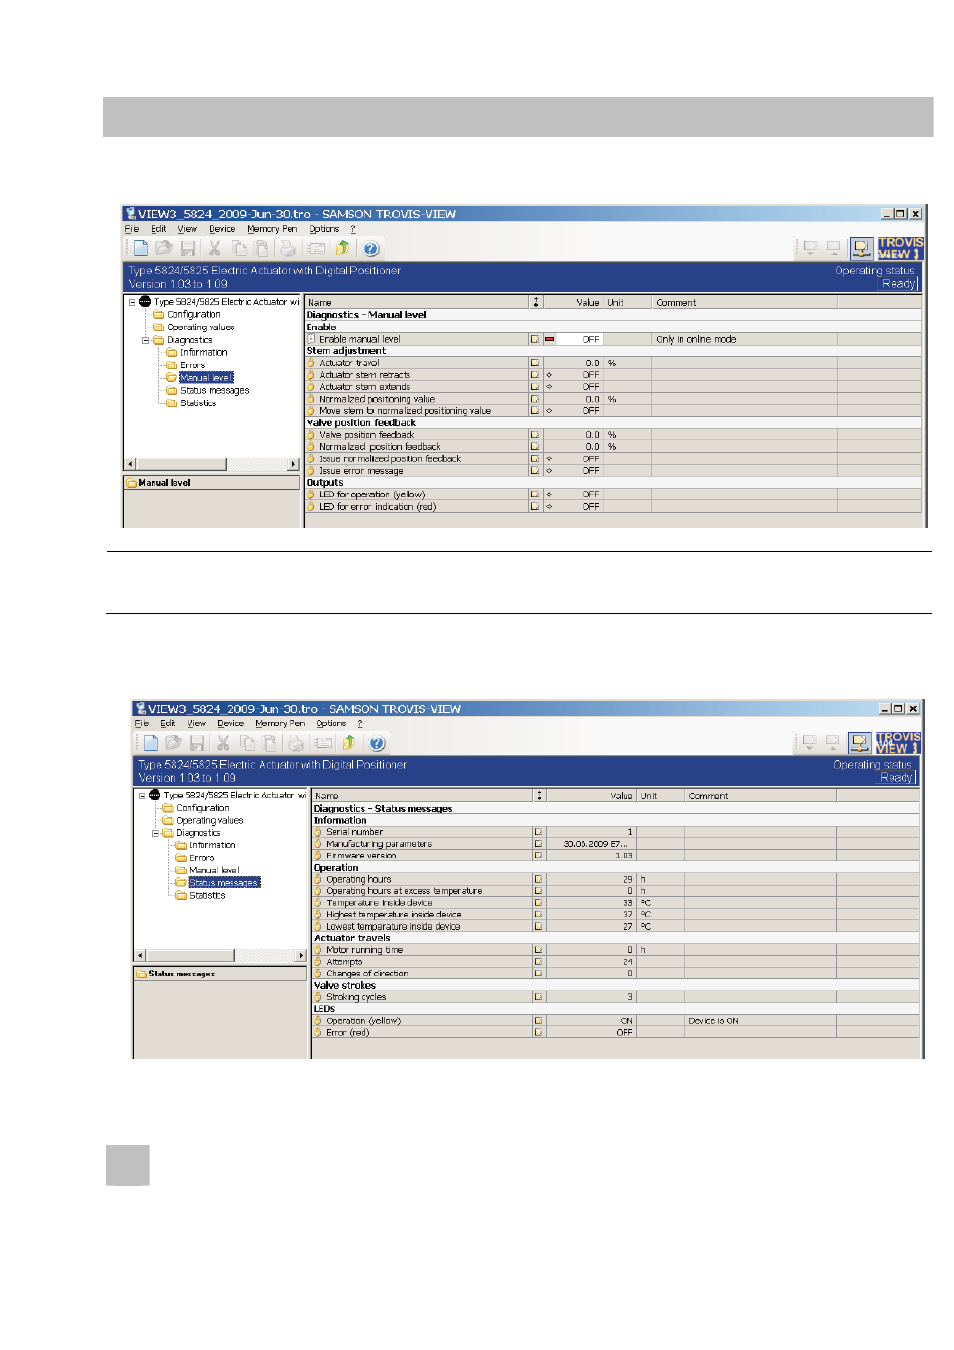954x1350 pixels.
Task: Click Help question mark icon in Status messages window
Action: (x=377, y=743)
